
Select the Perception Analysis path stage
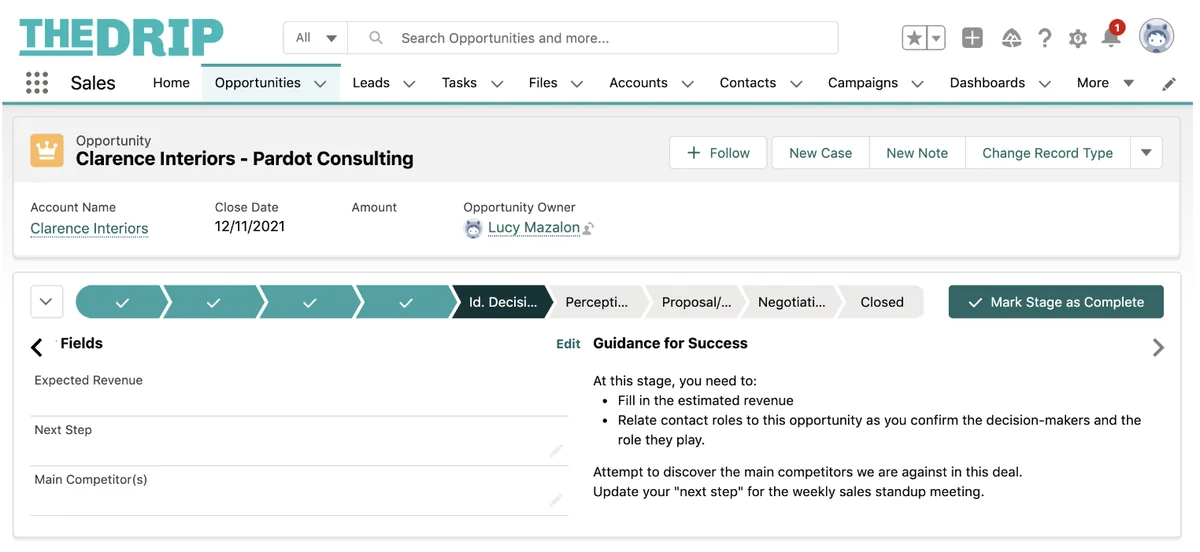coord(597,302)
